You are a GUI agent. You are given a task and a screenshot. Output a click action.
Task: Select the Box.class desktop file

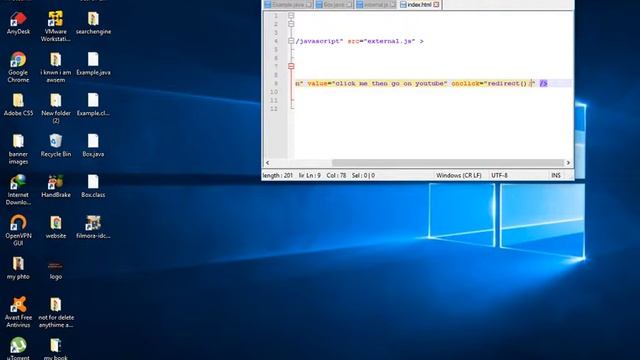tap(93, 187)
